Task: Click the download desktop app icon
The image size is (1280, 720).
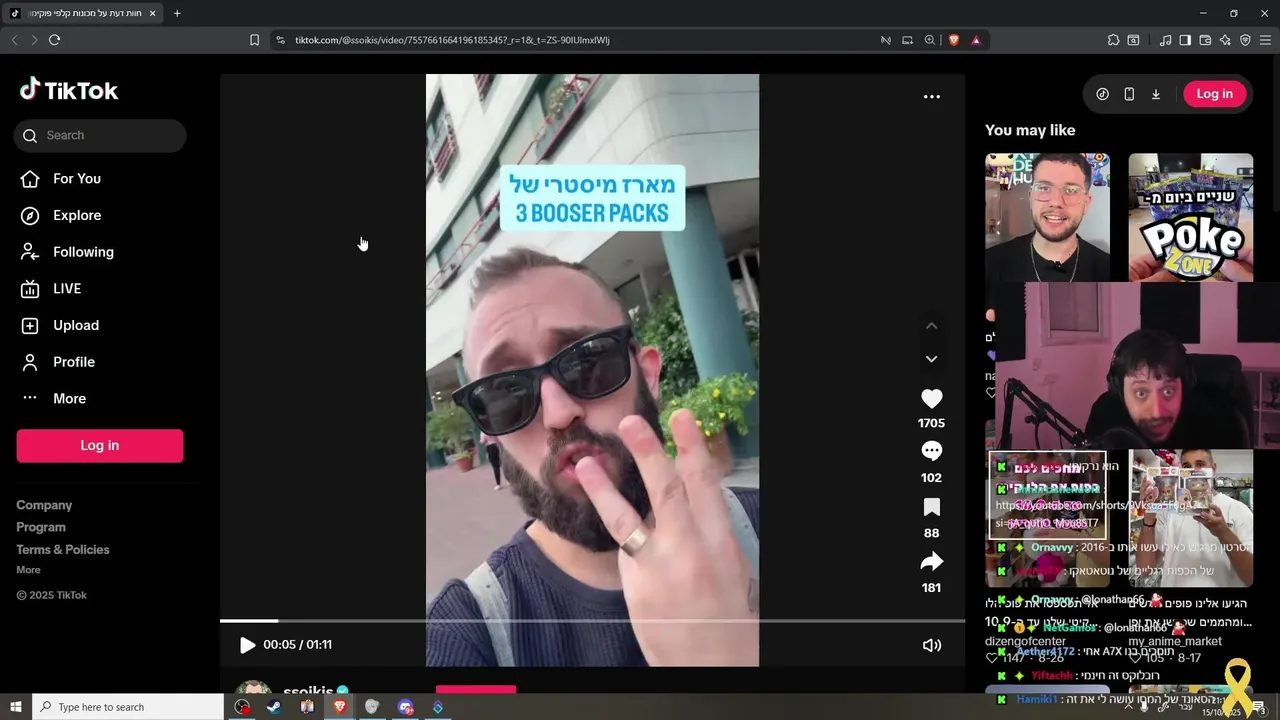Action: tap(1156, 94)
